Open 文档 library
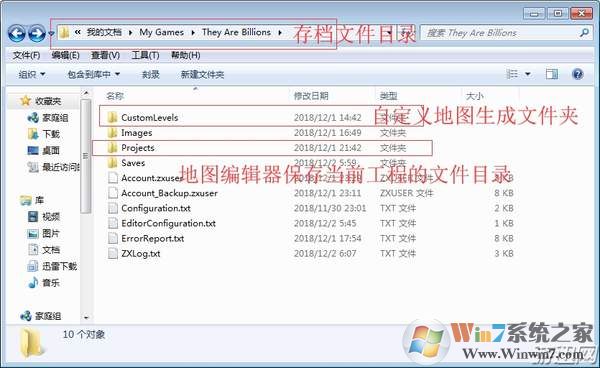 click(51, 250)
